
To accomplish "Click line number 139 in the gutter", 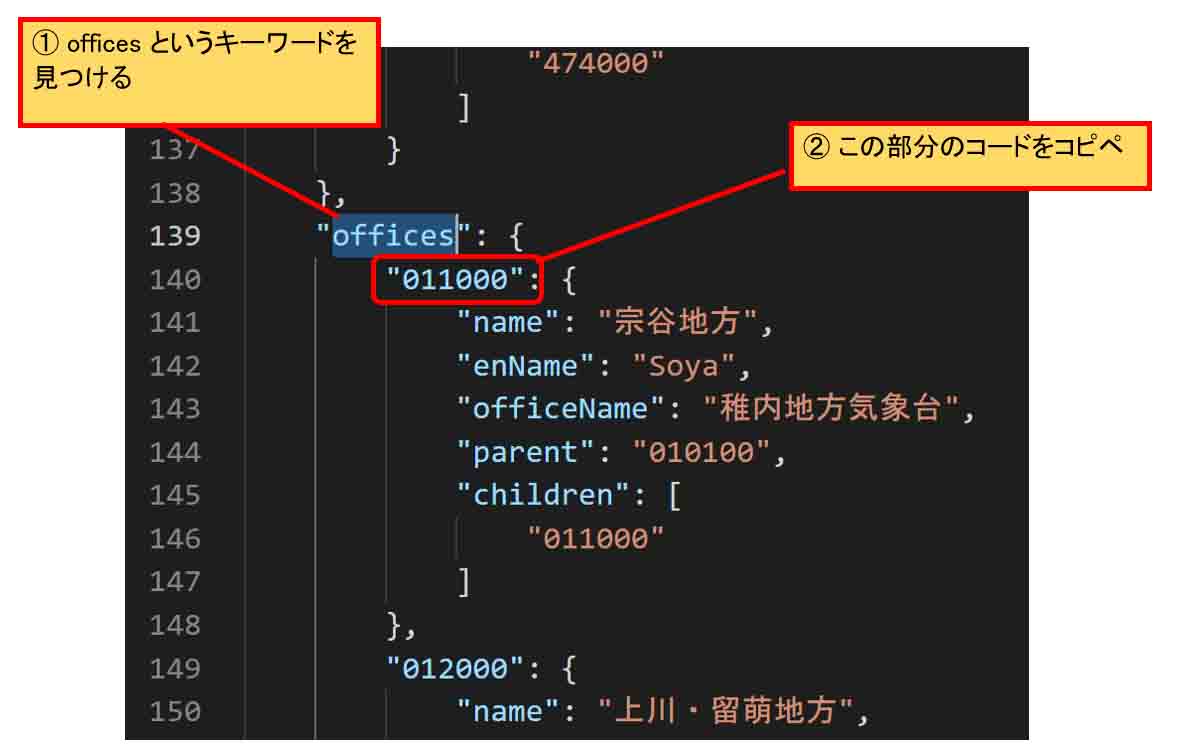I will click(175, 236).
